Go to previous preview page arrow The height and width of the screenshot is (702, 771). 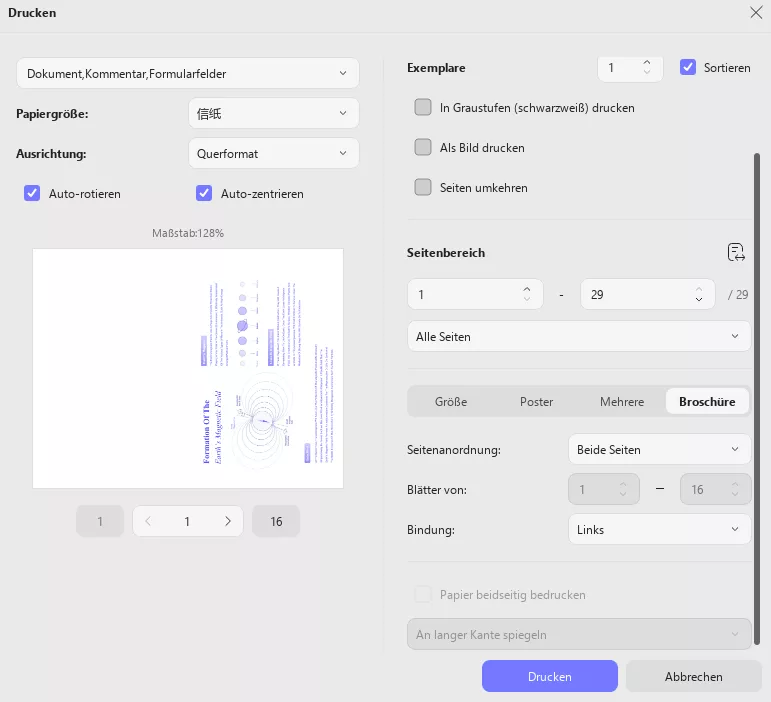(148, 521)
